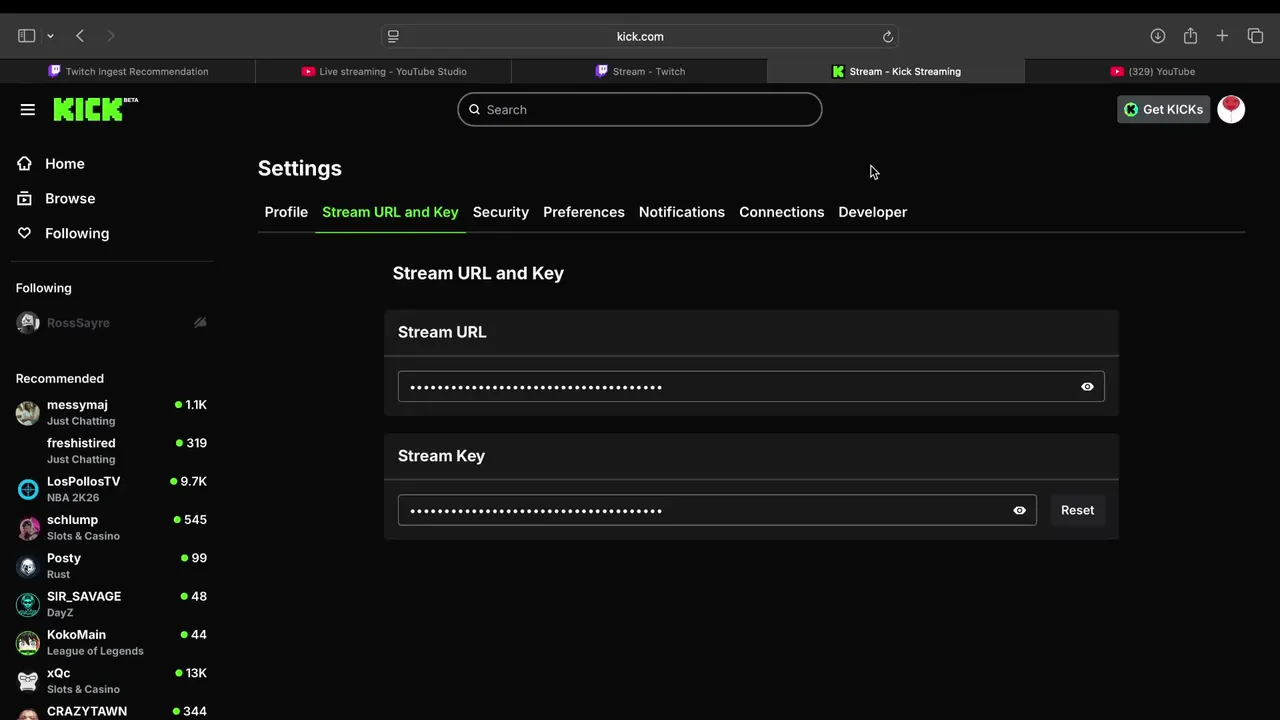Click the Safari share icon
This screenshot has width=1280, height=720.
point(1190,36)
